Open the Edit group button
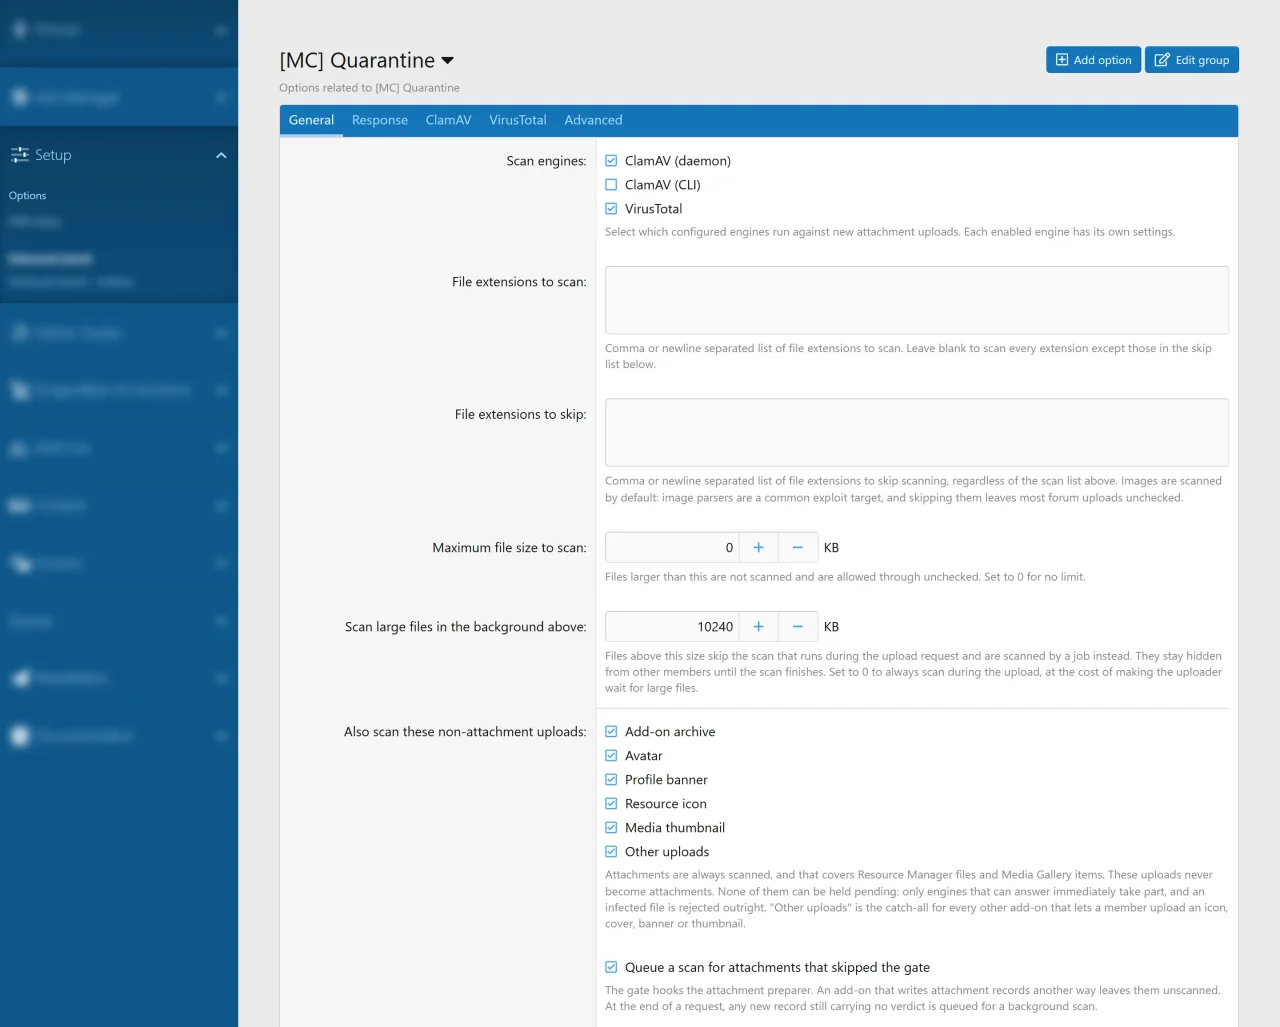The height and width of the screenshot is (1027, 1280). 1192,60
